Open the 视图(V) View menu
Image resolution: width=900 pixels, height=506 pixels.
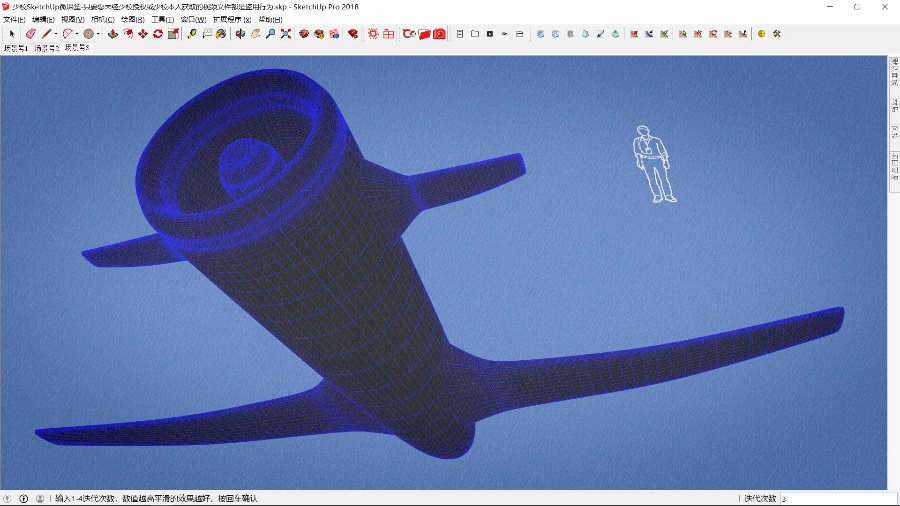73,20
